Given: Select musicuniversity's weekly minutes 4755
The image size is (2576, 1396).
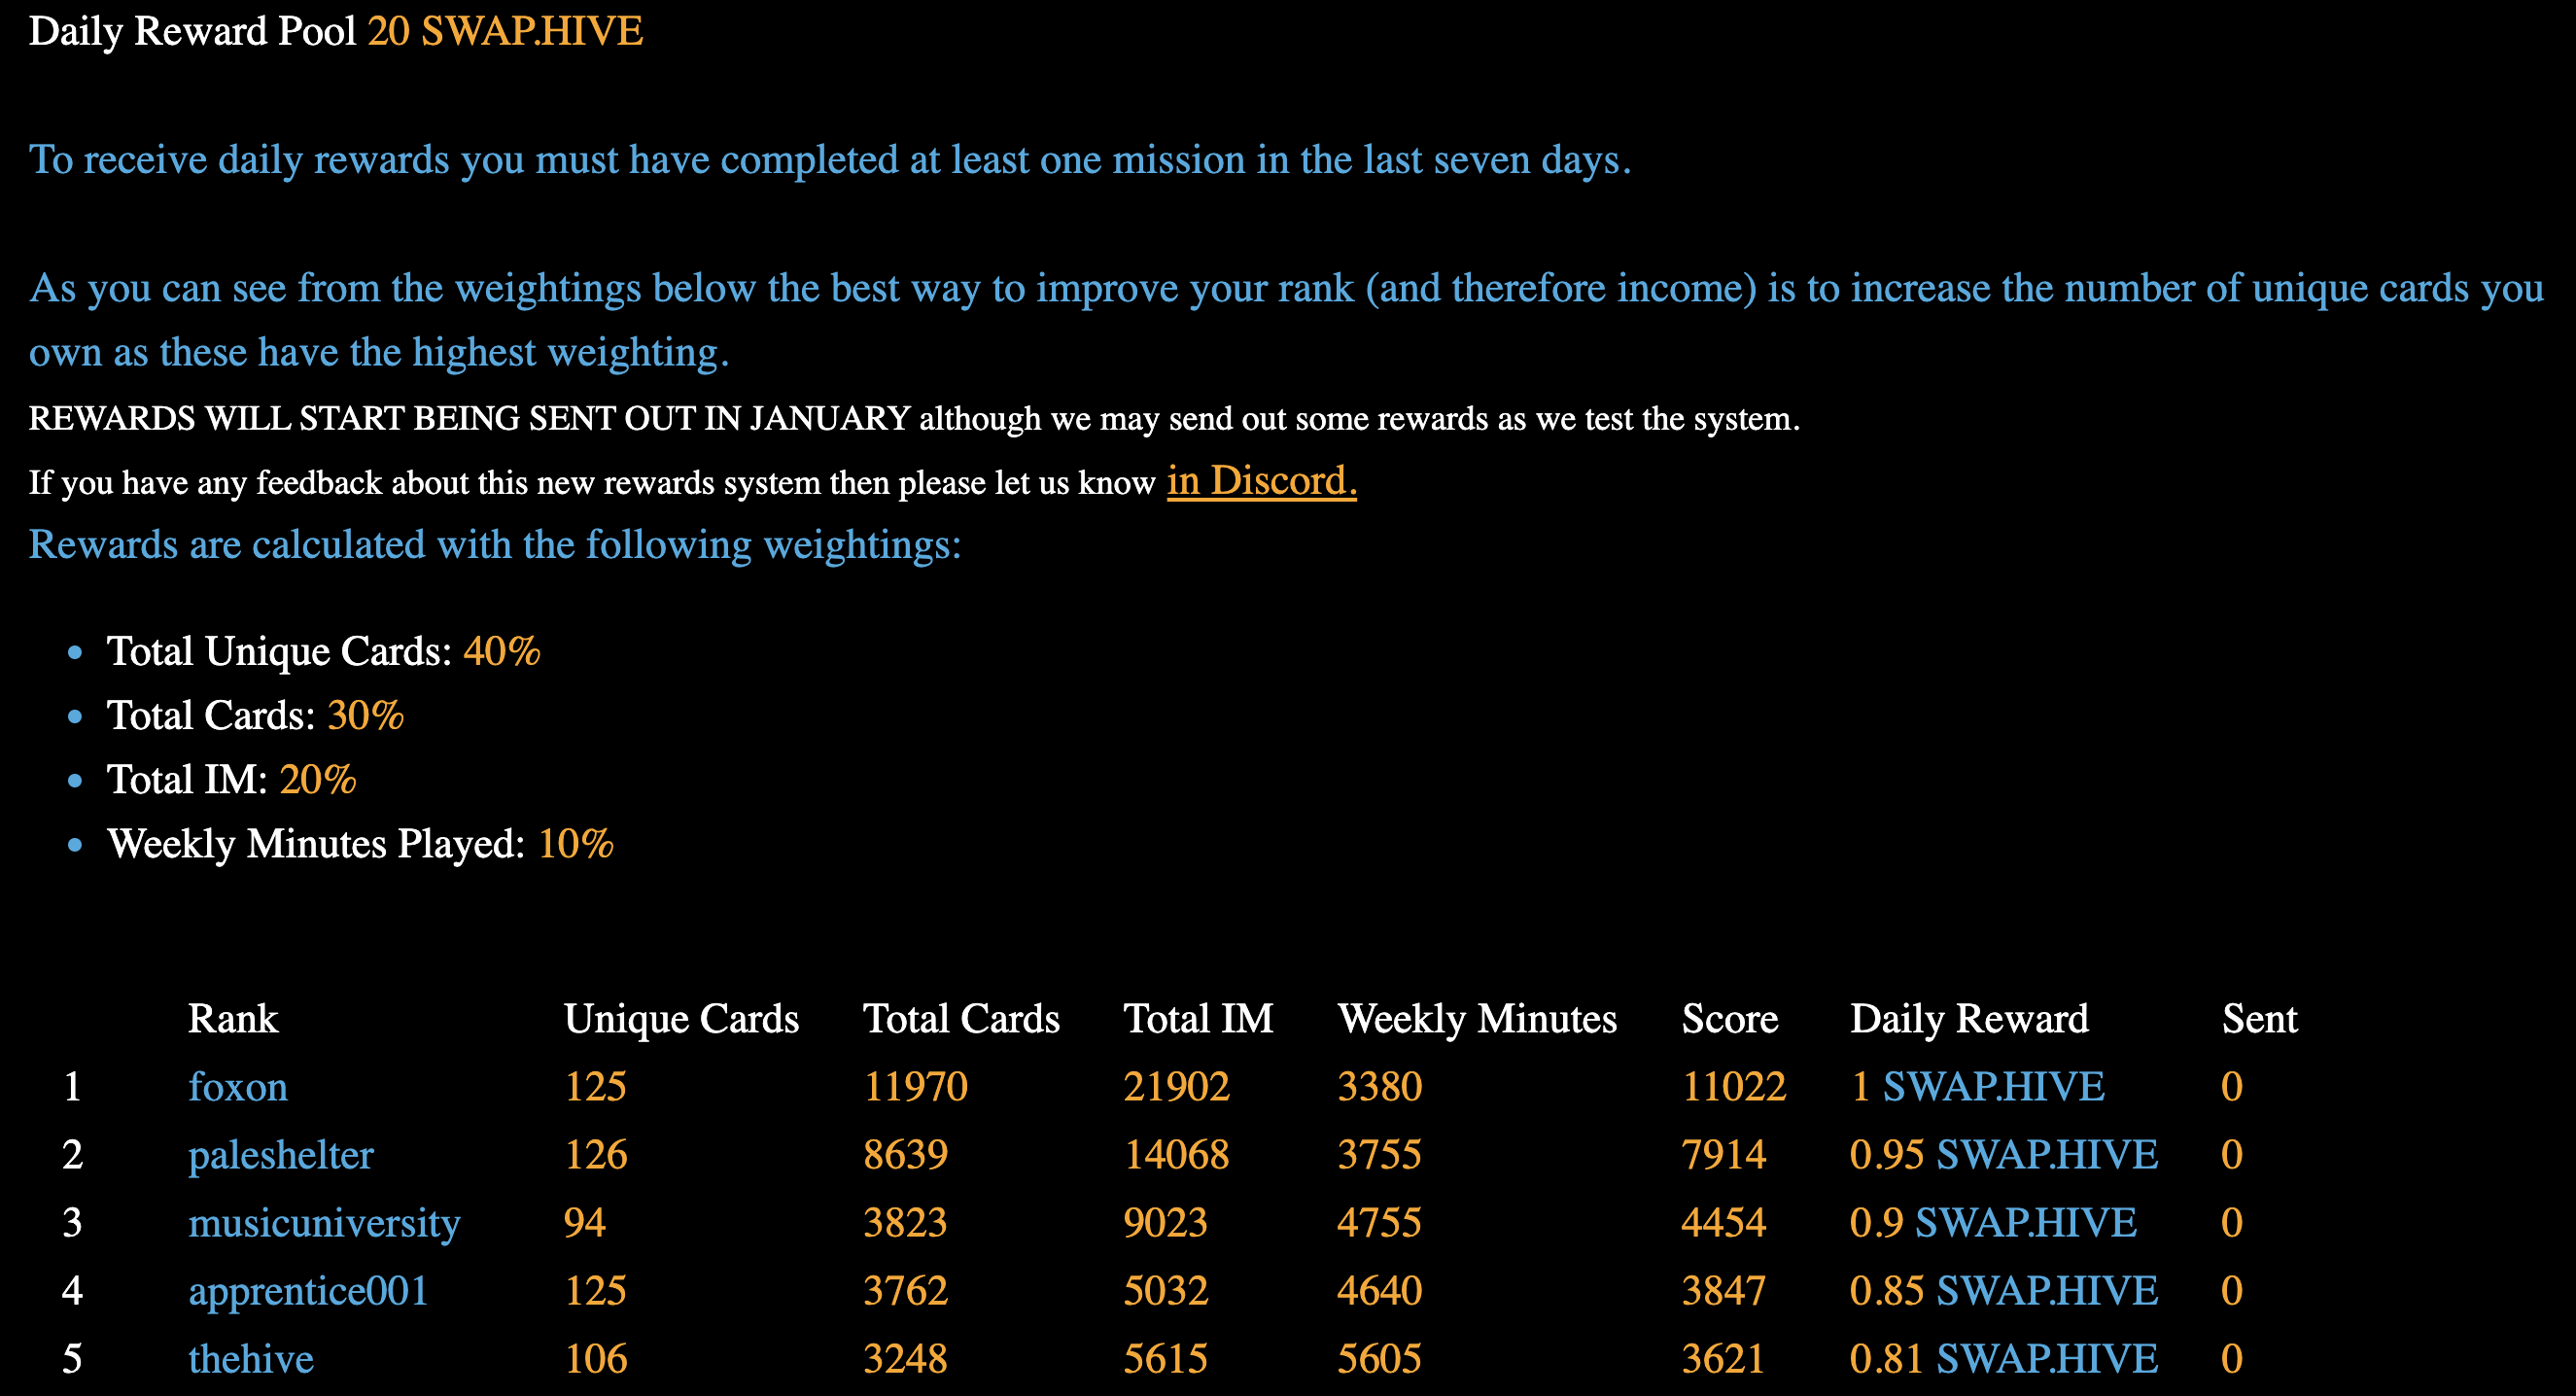Looking at the screenshot, I should [x=1379, y=1223].
